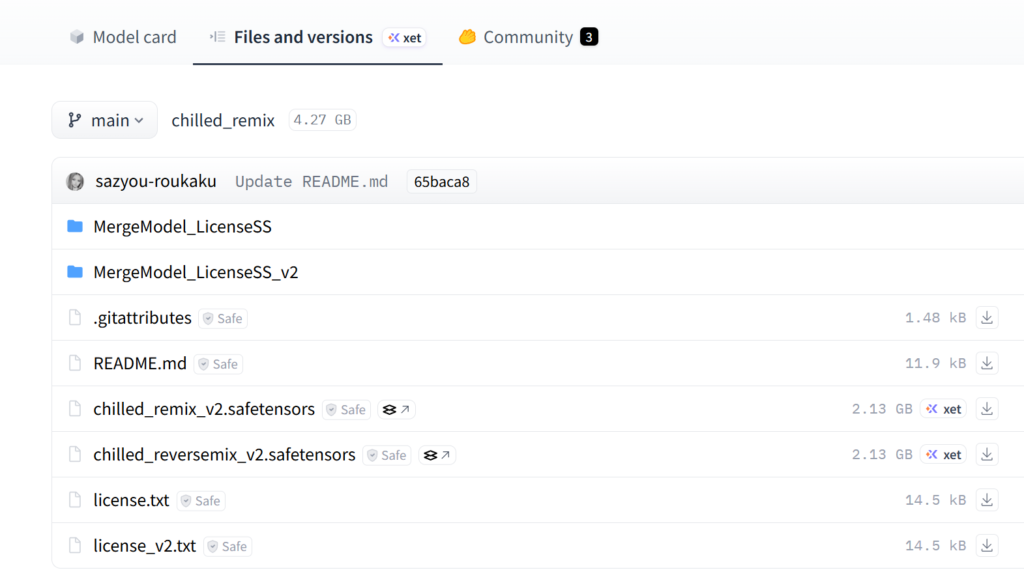Click the 1.48 kB size of .gitattributes

click(935, 318)
